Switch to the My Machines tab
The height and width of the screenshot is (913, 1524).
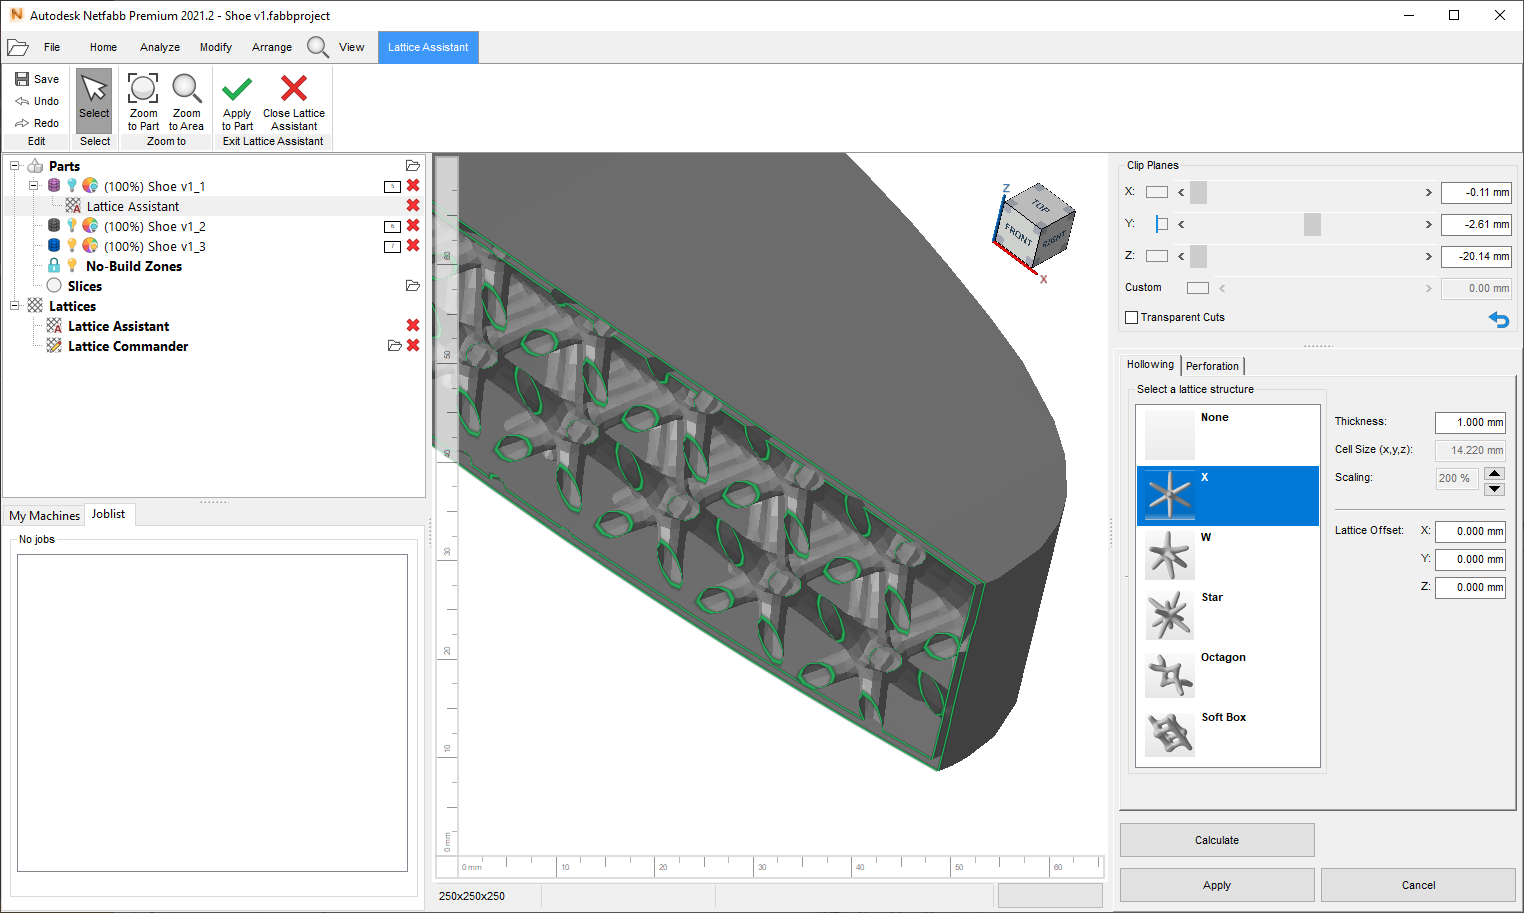[44, 515]
